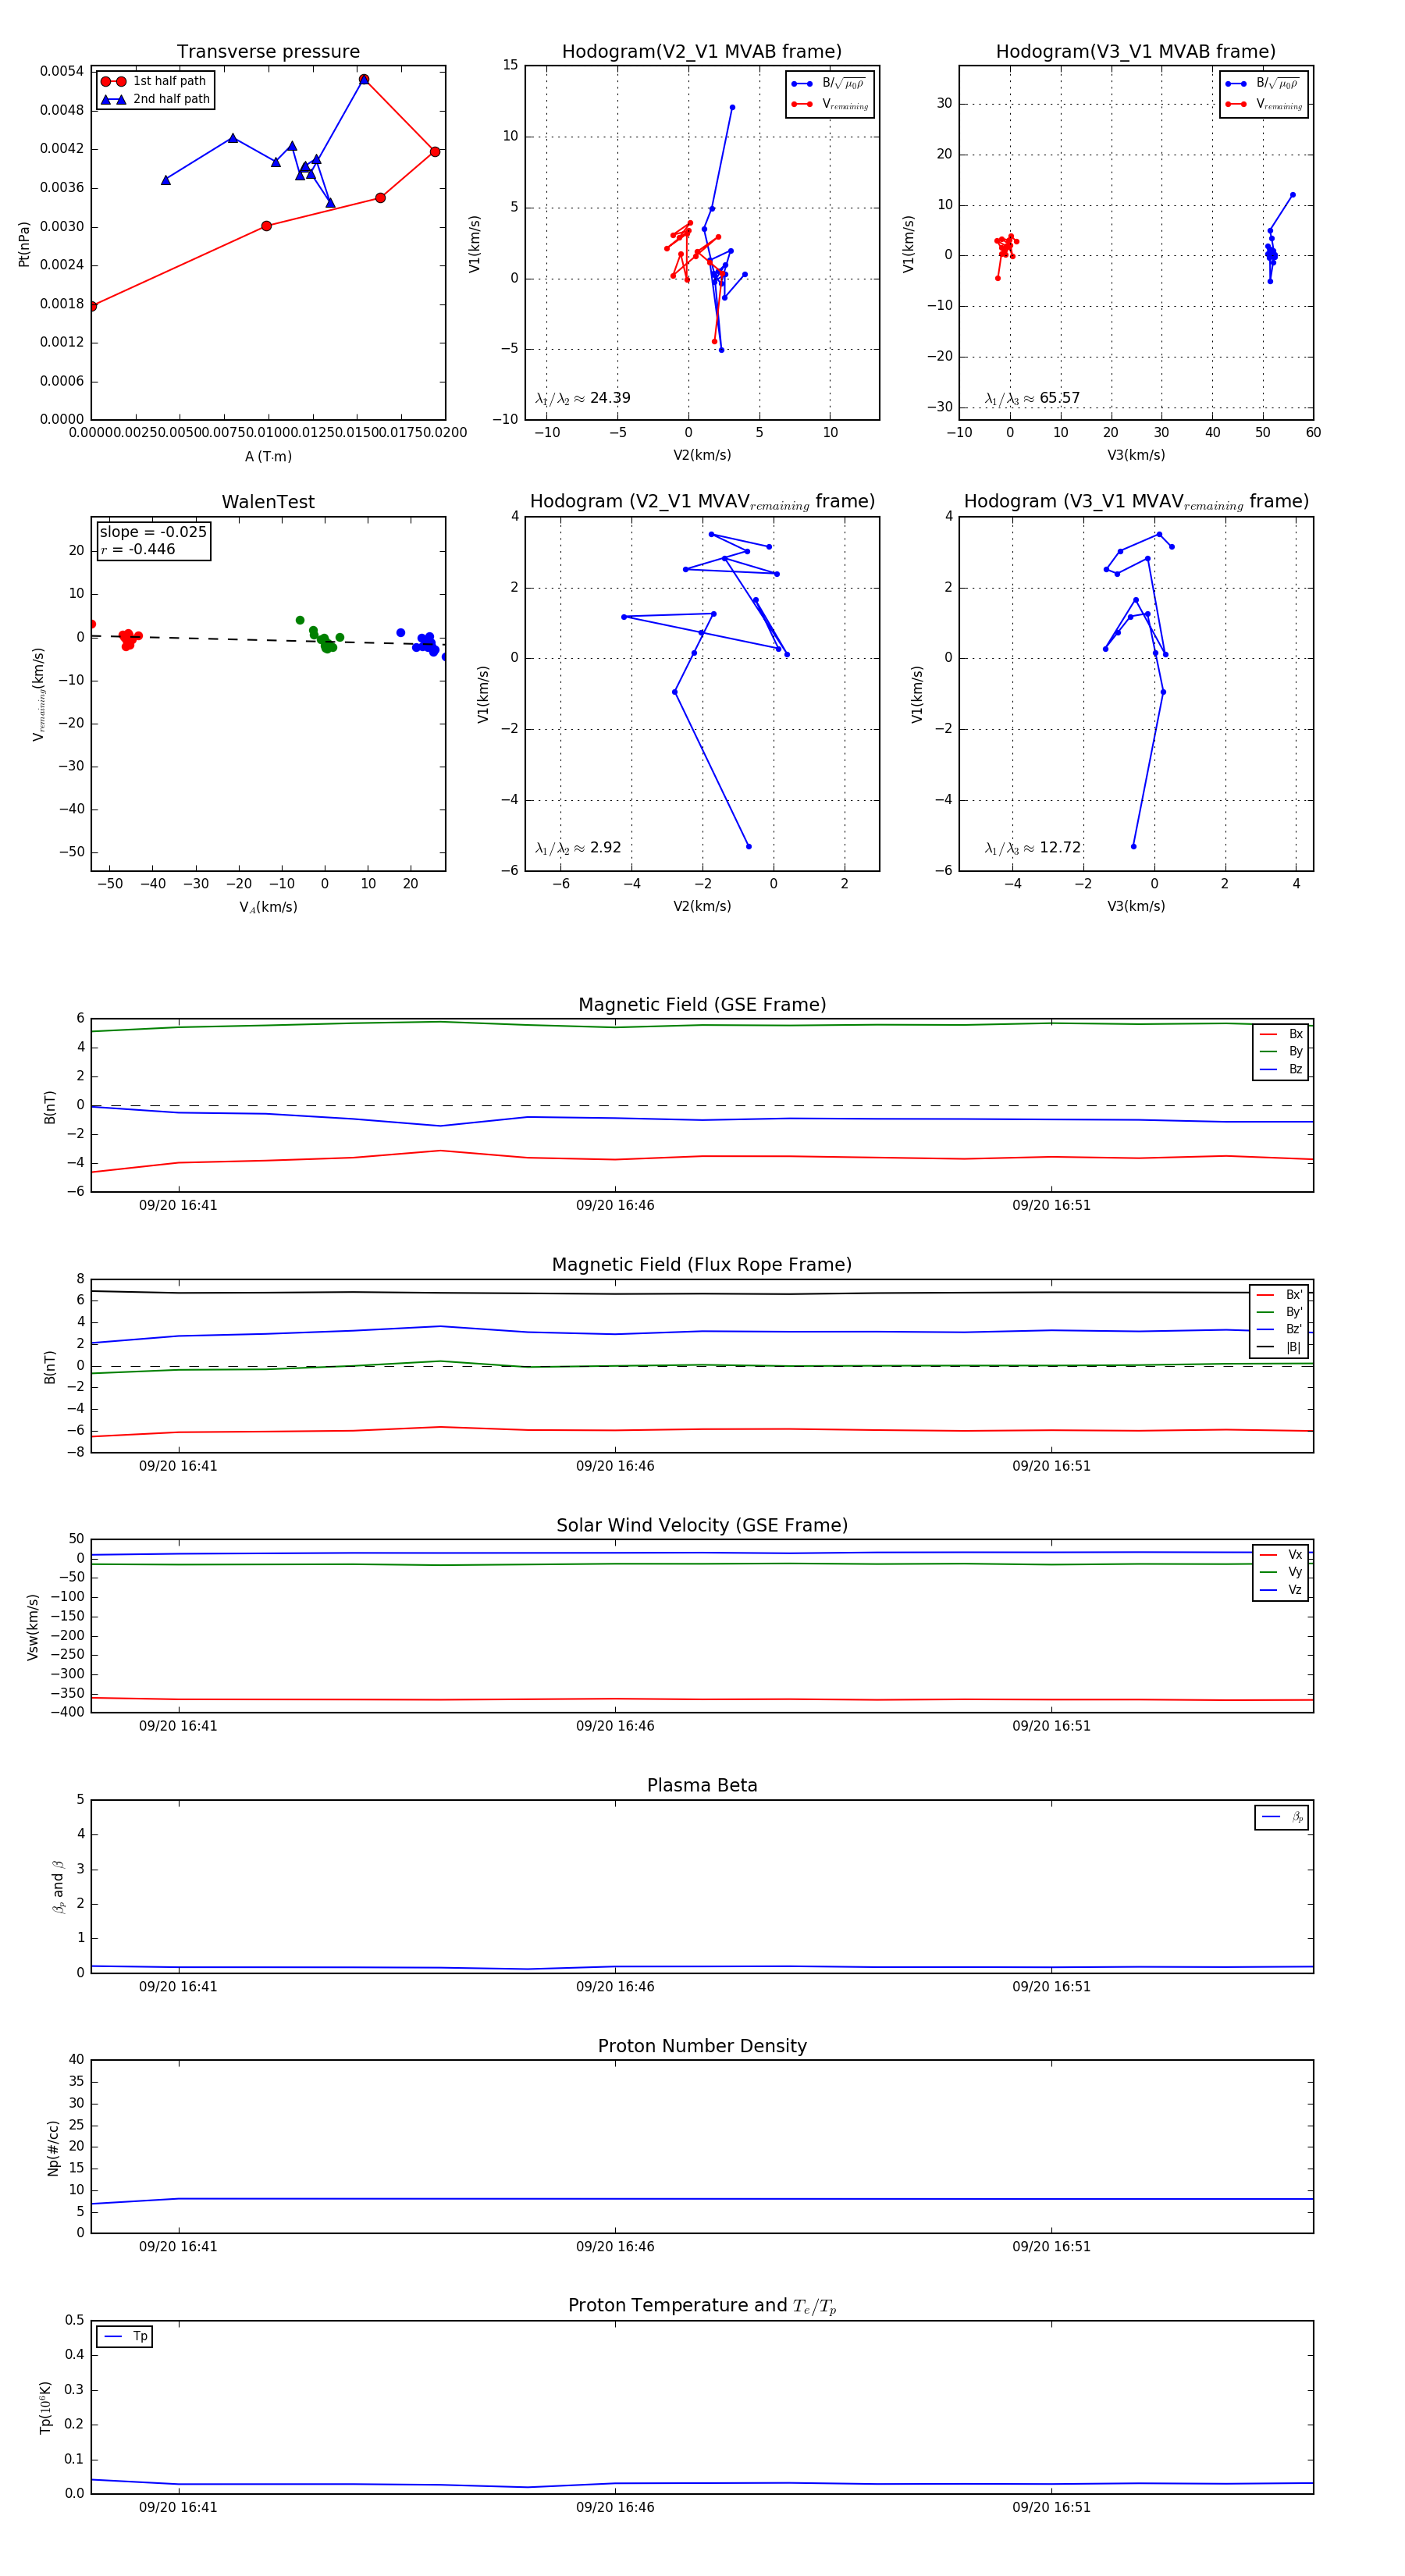Image resolution: width=1405 pixels, height=2576 pixels.
Task: Click '09/20 16:41' tick under Flux Rope plot
Action: [x=178, y=1467]
